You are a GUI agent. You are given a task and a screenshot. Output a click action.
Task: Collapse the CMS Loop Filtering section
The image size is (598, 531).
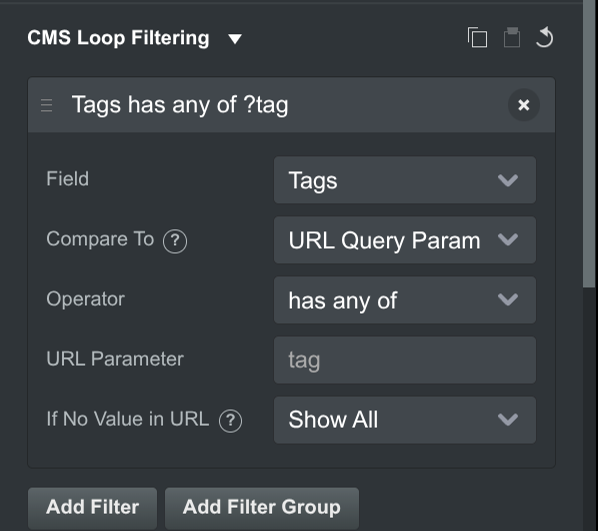[x=235, y=39]
